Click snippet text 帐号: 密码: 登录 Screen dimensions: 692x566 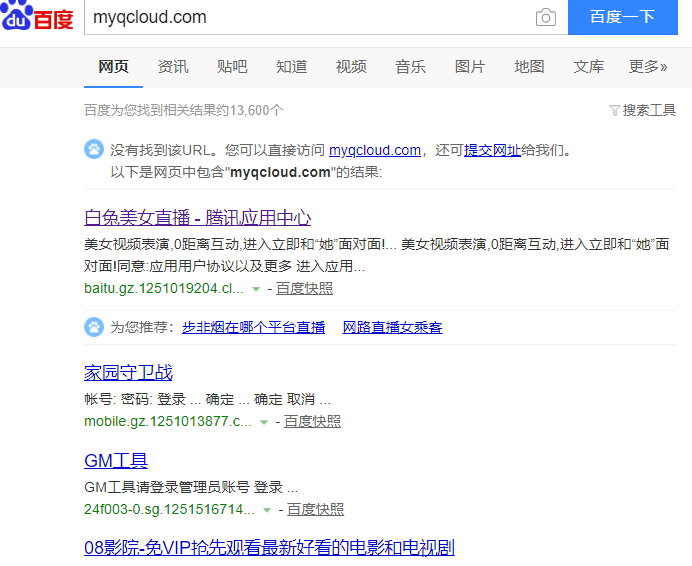click(x=135, y=399)
